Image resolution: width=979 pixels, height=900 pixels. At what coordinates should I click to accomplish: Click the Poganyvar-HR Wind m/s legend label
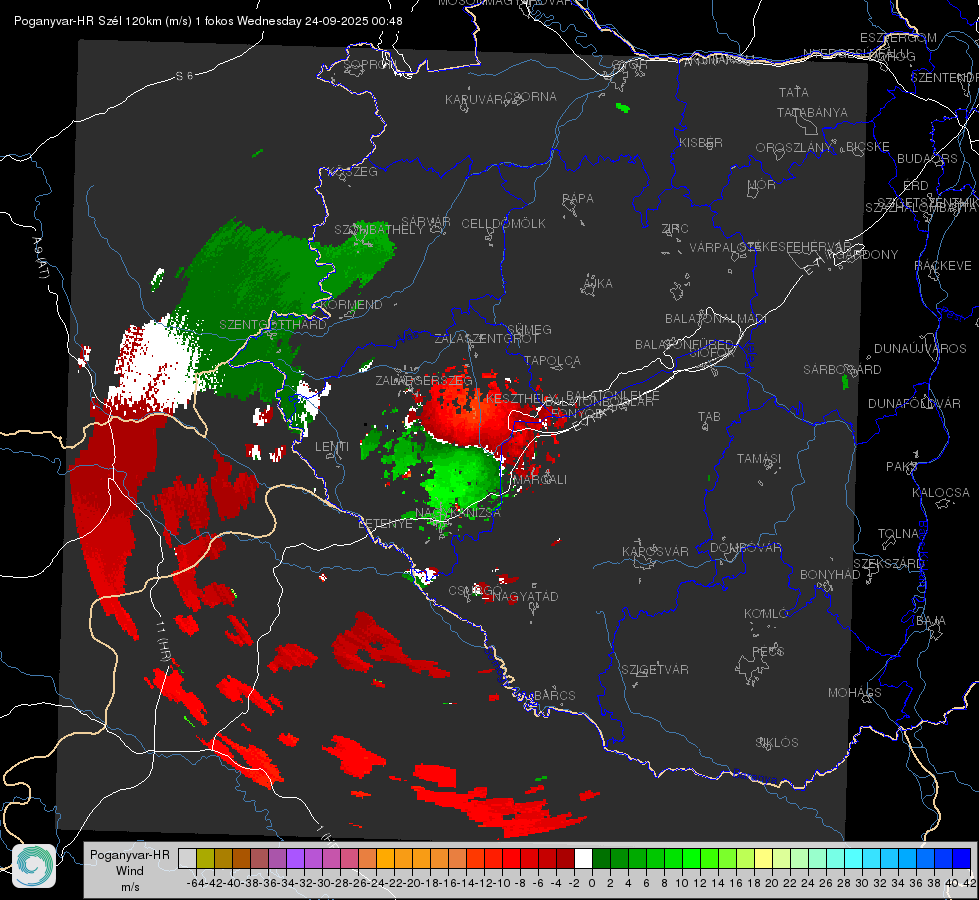click(130, 871)
